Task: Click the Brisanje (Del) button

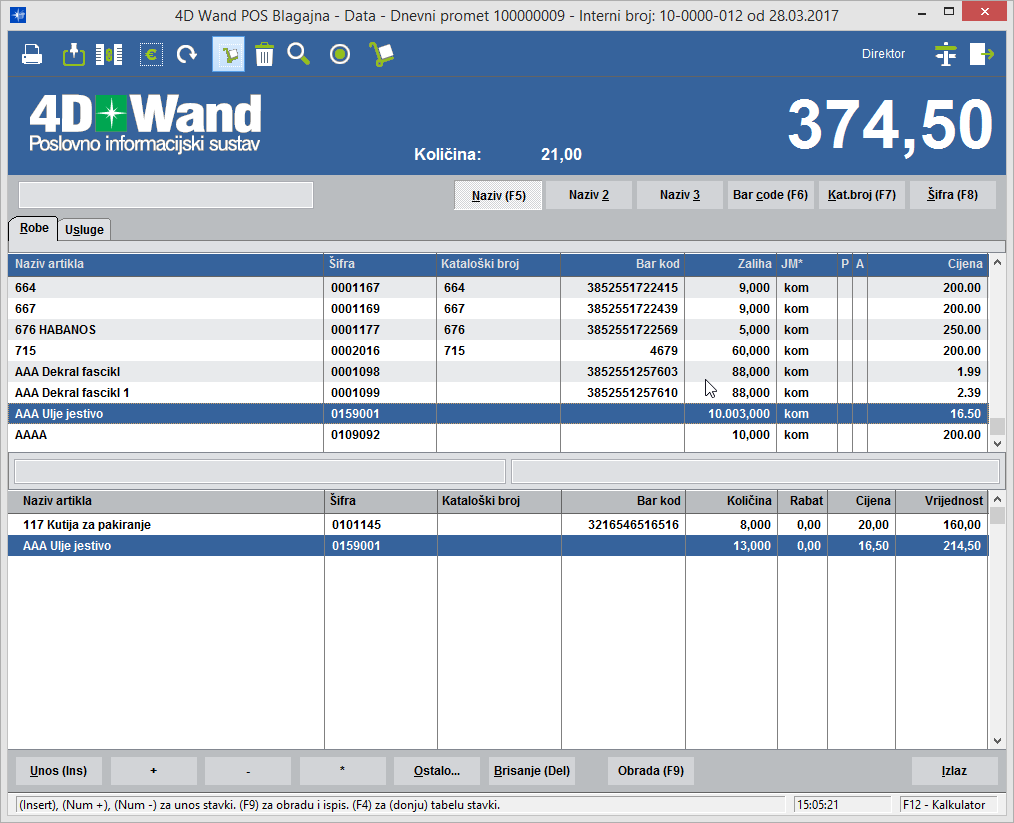Action: tap(532, 771)
